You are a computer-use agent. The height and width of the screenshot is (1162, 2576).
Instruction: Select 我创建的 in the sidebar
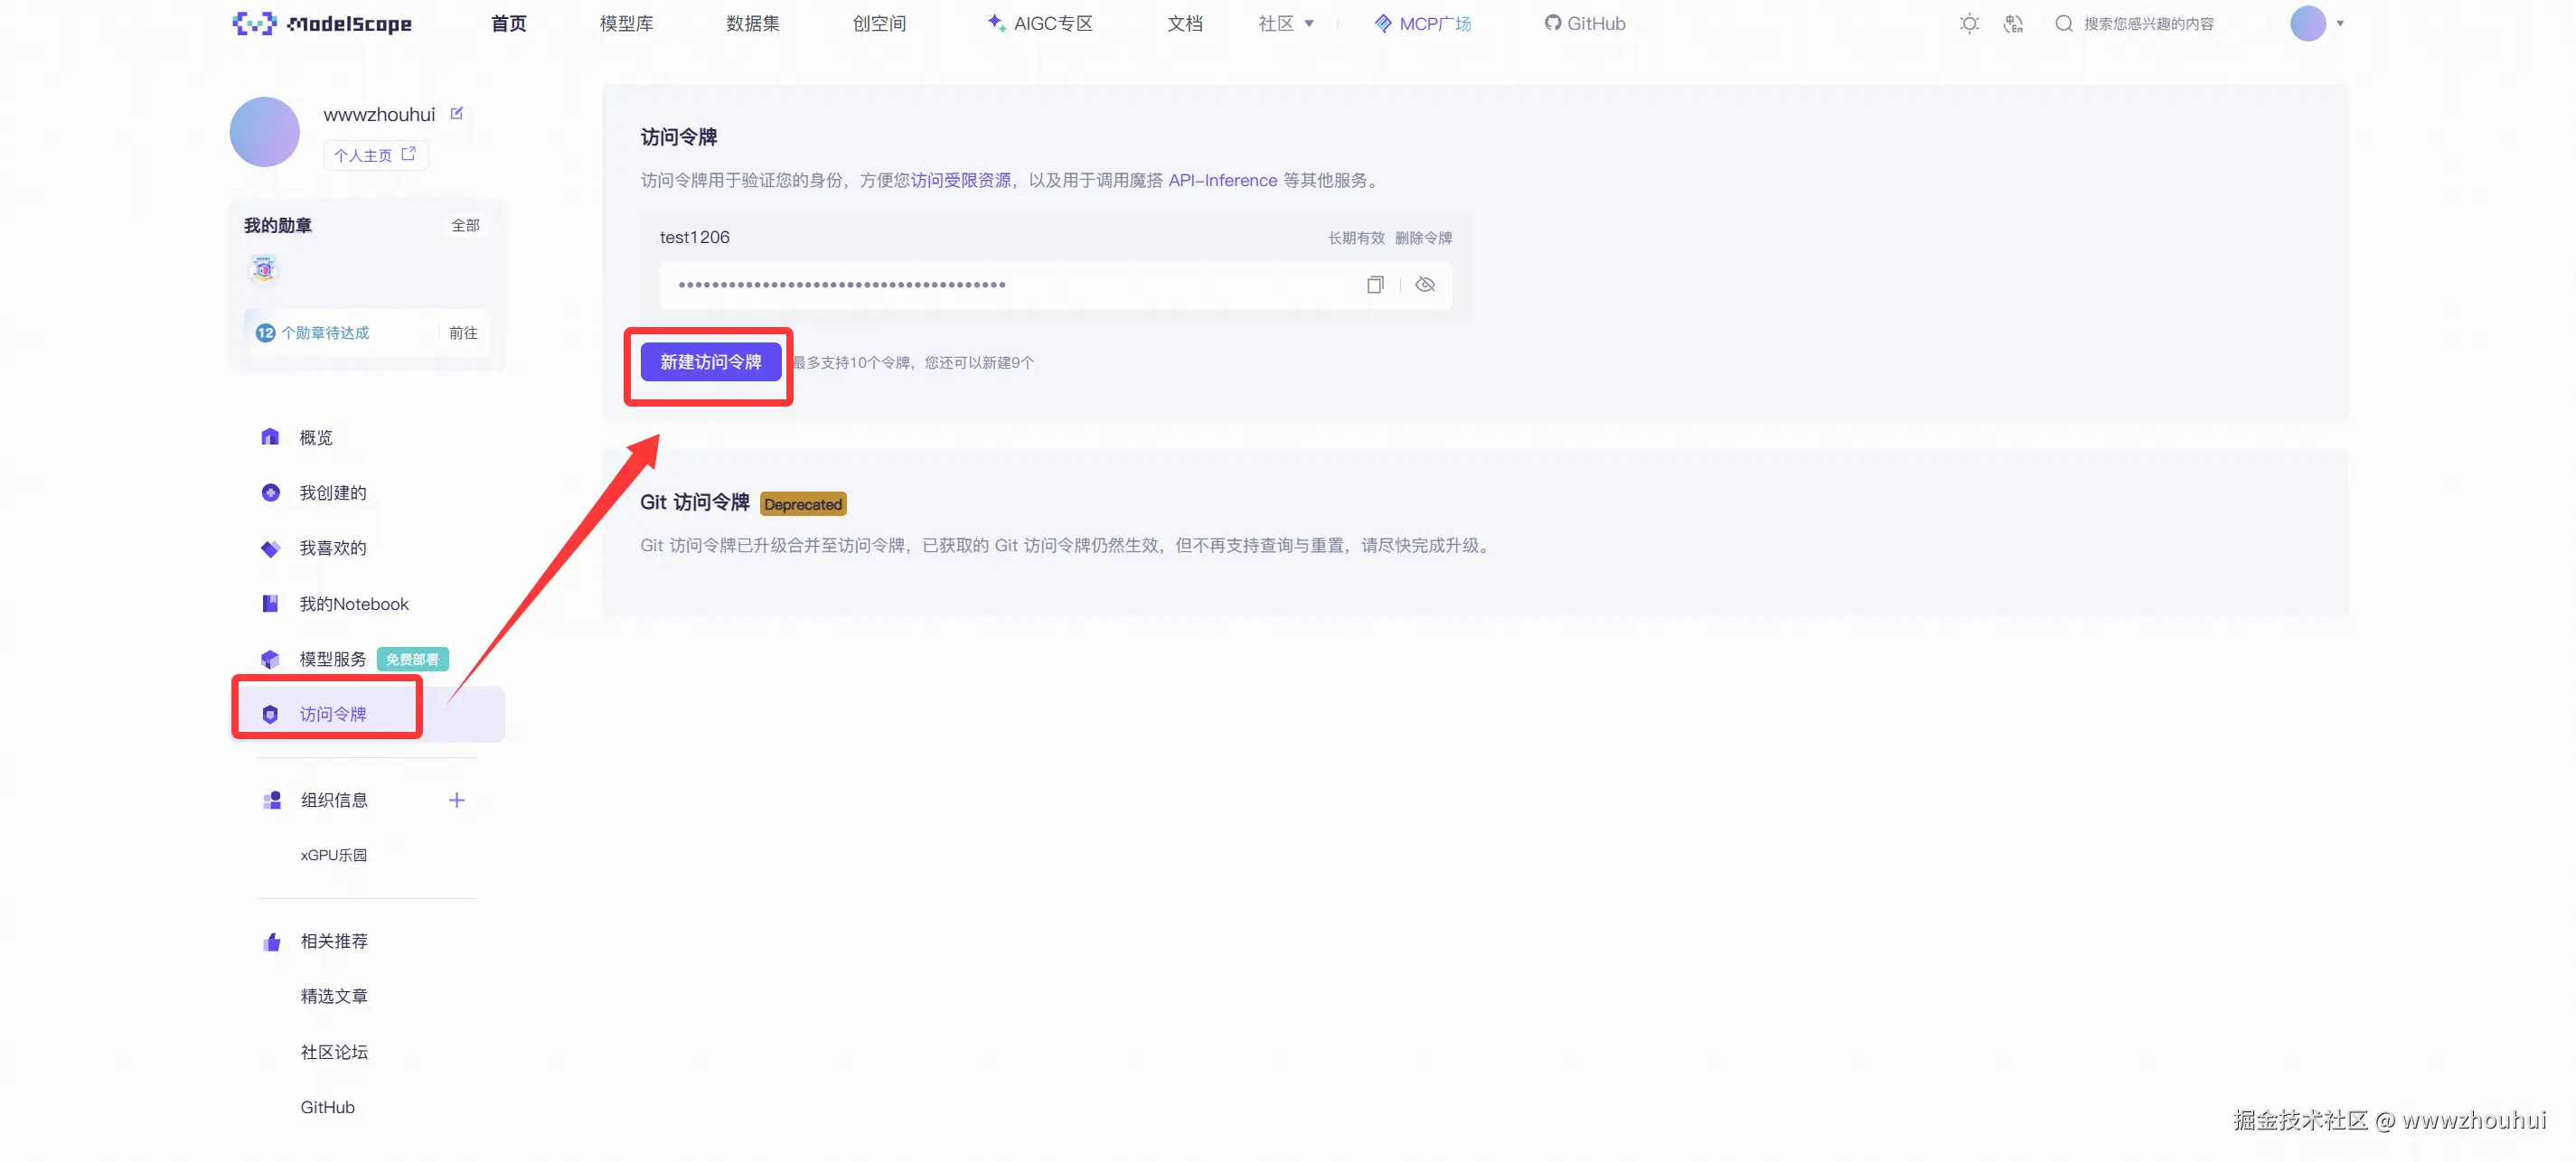coord(332,492)
